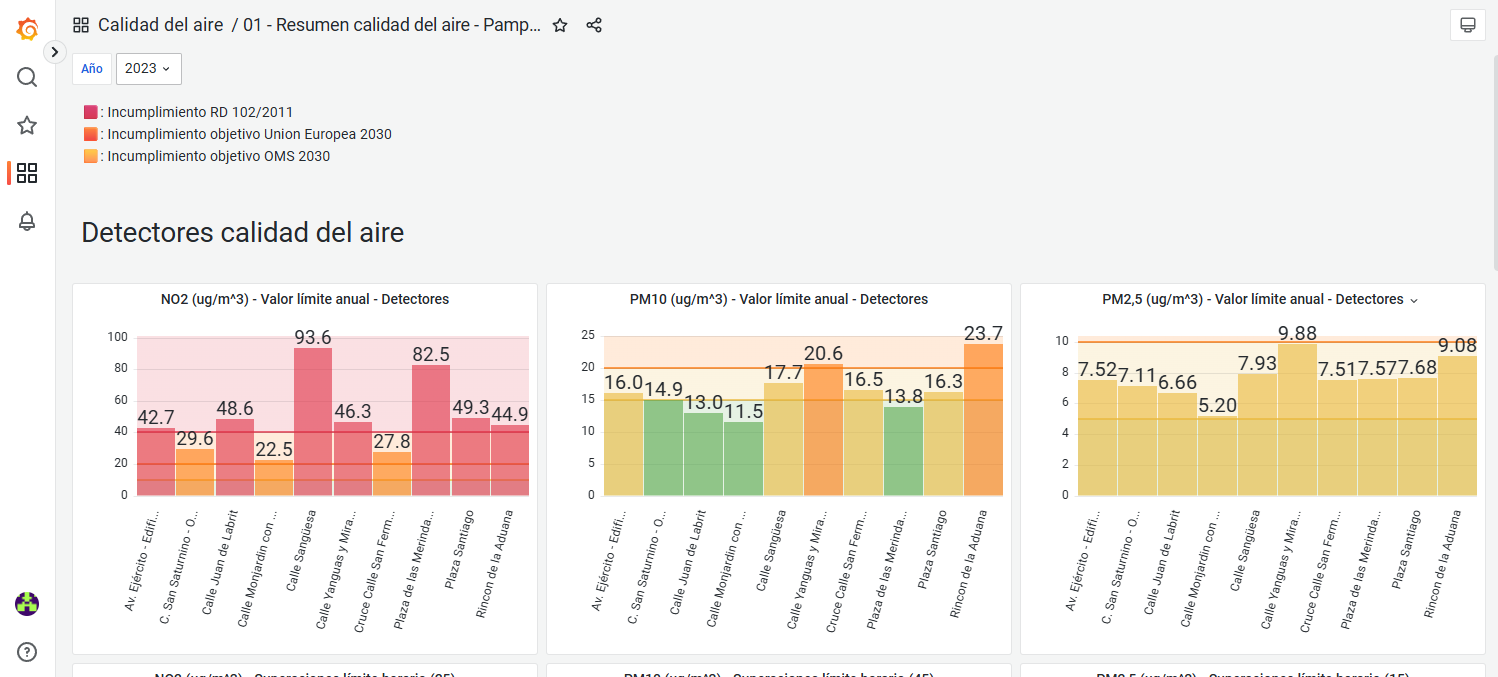Click NO2 Valor límite anual panel title
The height and width of the screenshot is (677, 1498).
click(305, 299)
